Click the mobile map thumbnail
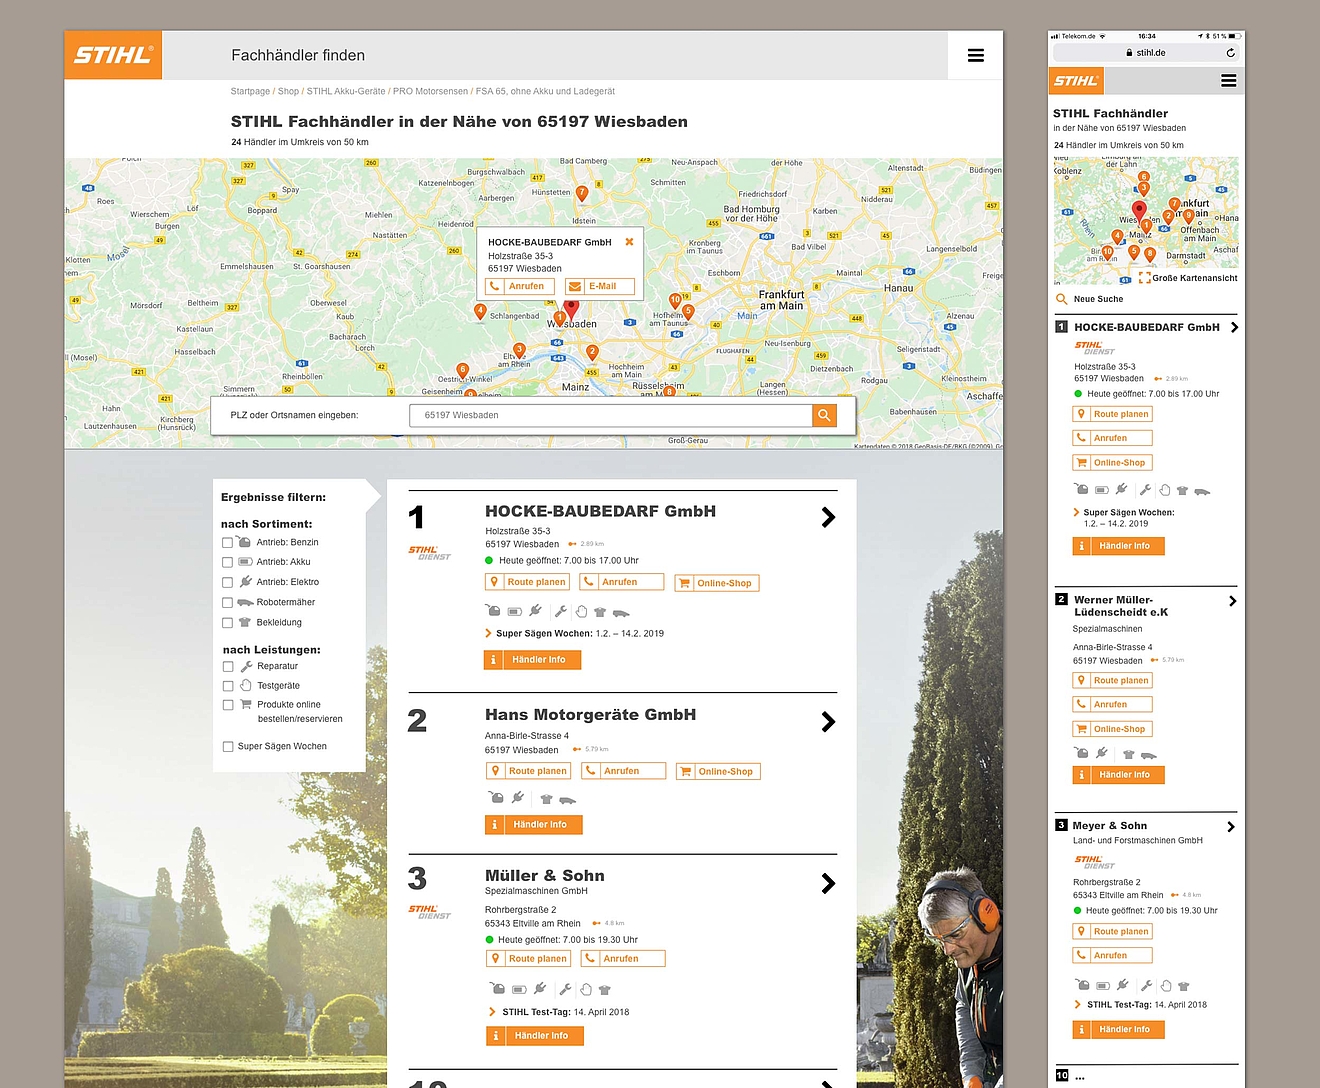The image size is (1320, 1088). pyautogui.click(x=1146, y=220)
